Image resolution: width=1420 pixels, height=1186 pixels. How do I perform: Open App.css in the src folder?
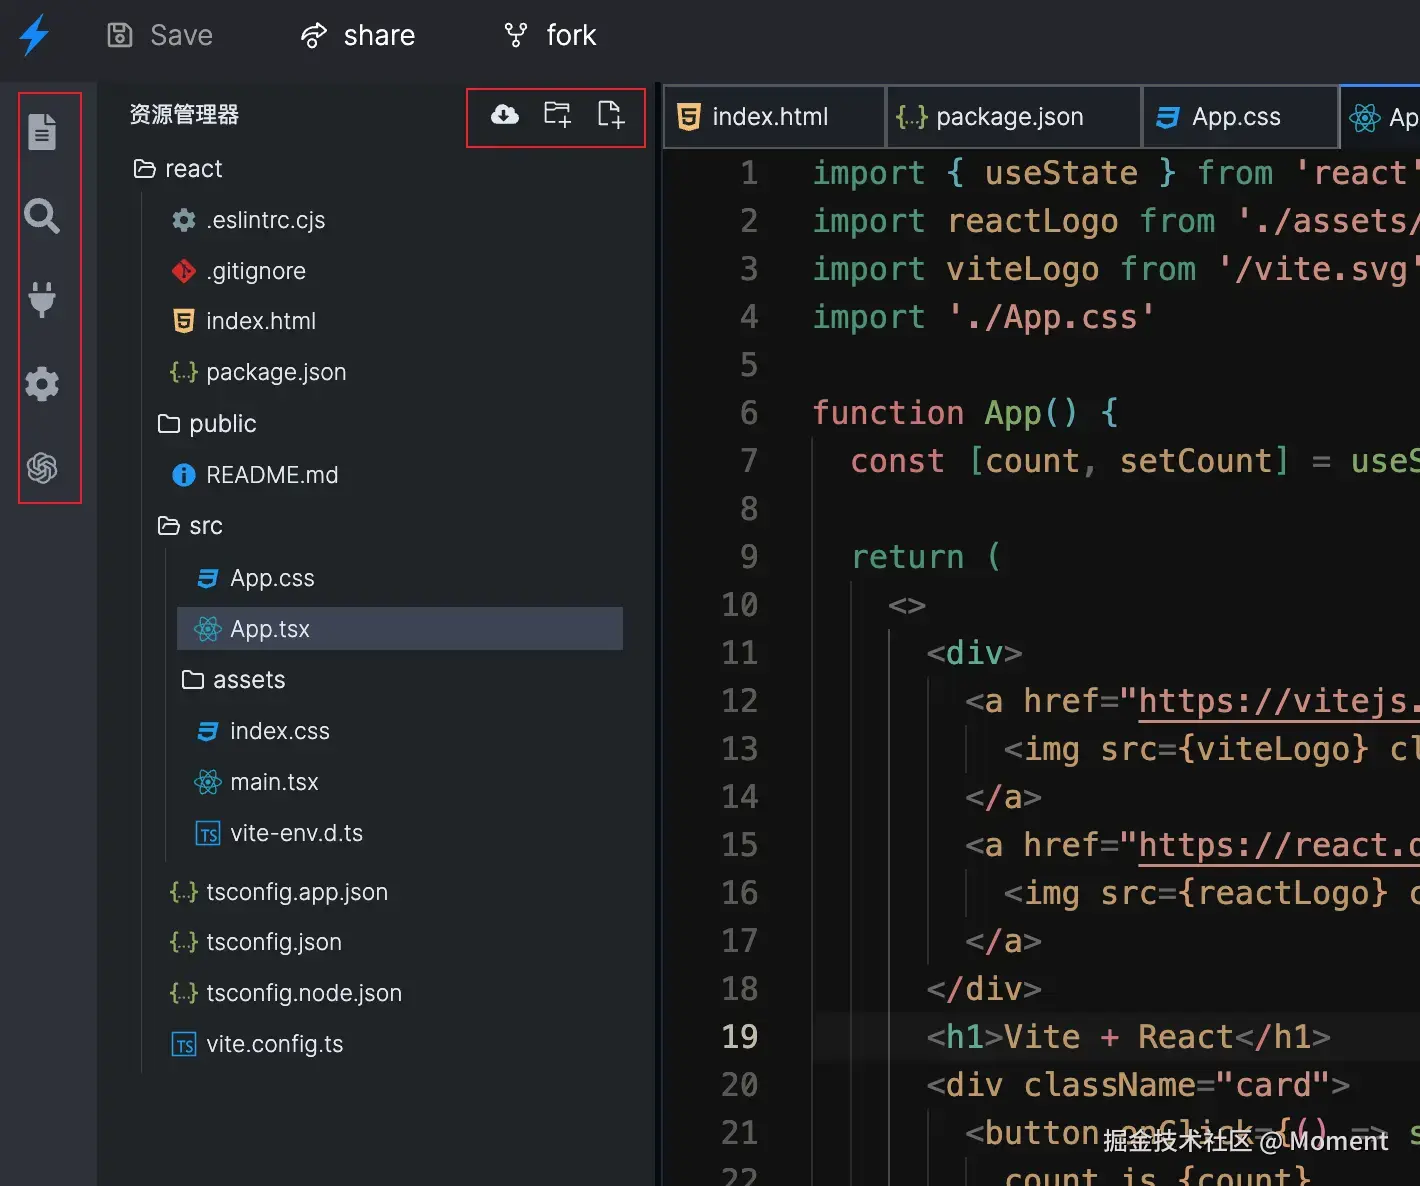click(x=254, y=578)
